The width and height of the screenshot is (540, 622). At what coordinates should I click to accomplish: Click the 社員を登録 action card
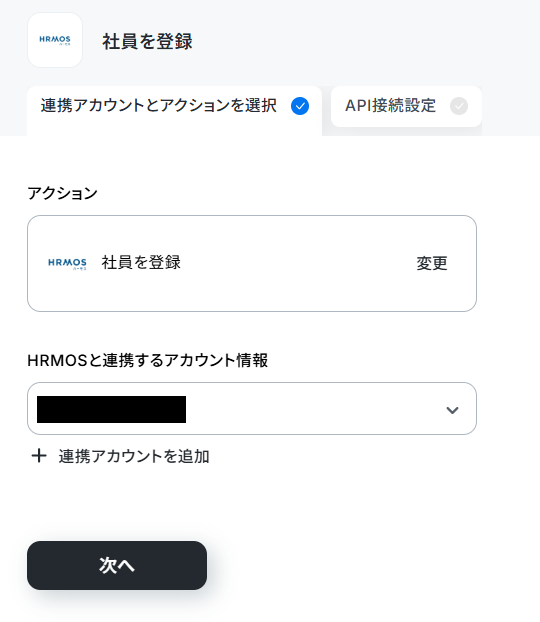252,263
